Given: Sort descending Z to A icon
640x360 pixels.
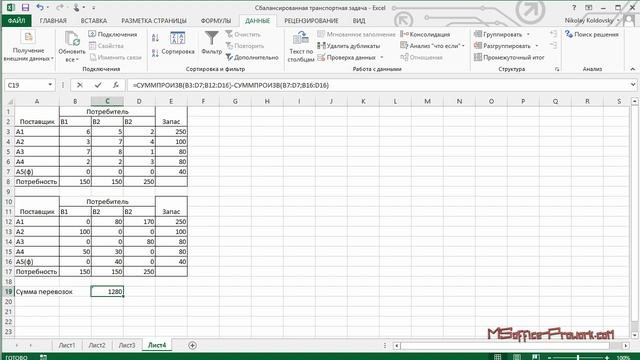Looking at the screenshot, I should (155, 53).
